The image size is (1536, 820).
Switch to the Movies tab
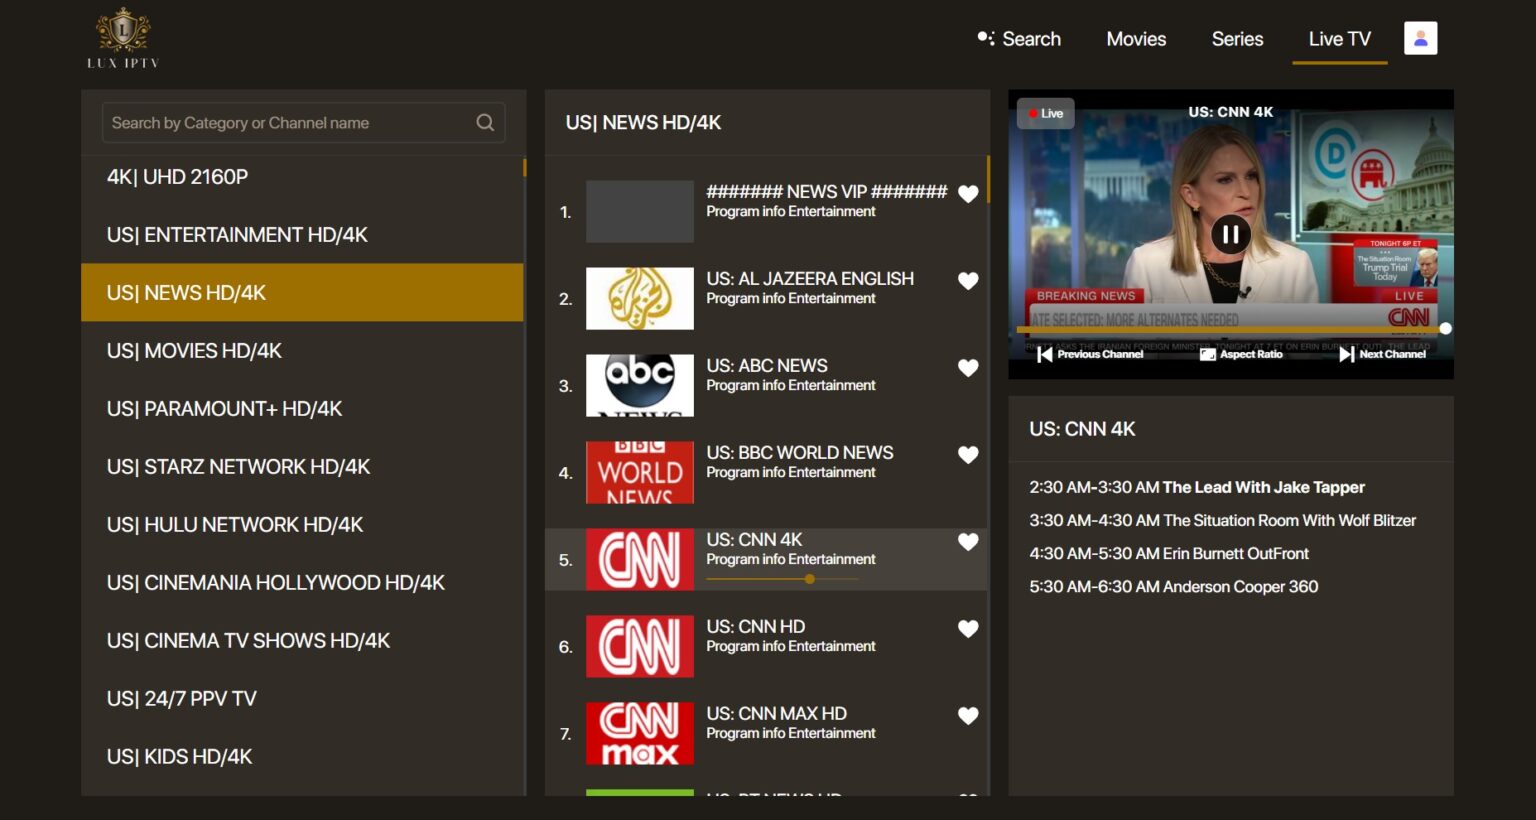tap(1136, 39)
